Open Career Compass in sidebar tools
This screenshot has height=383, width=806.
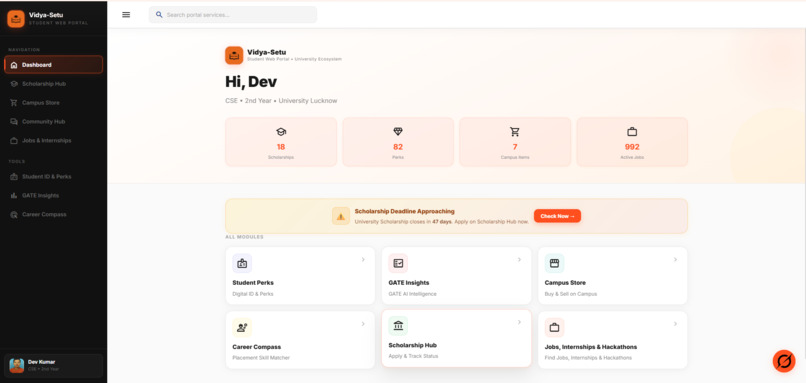53,214
